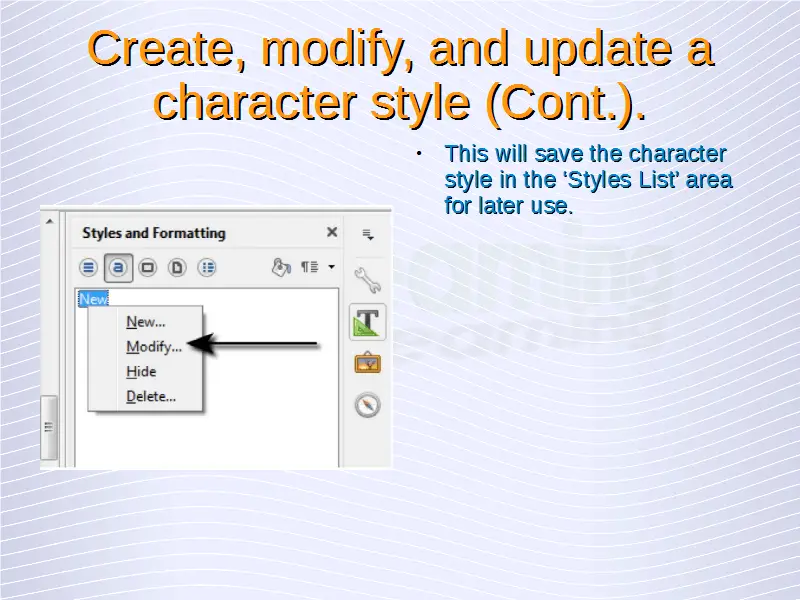Click the vertical scrollbar handle at left
The width and height of the screenshot is (800, 600).
(x=48, y=427)
